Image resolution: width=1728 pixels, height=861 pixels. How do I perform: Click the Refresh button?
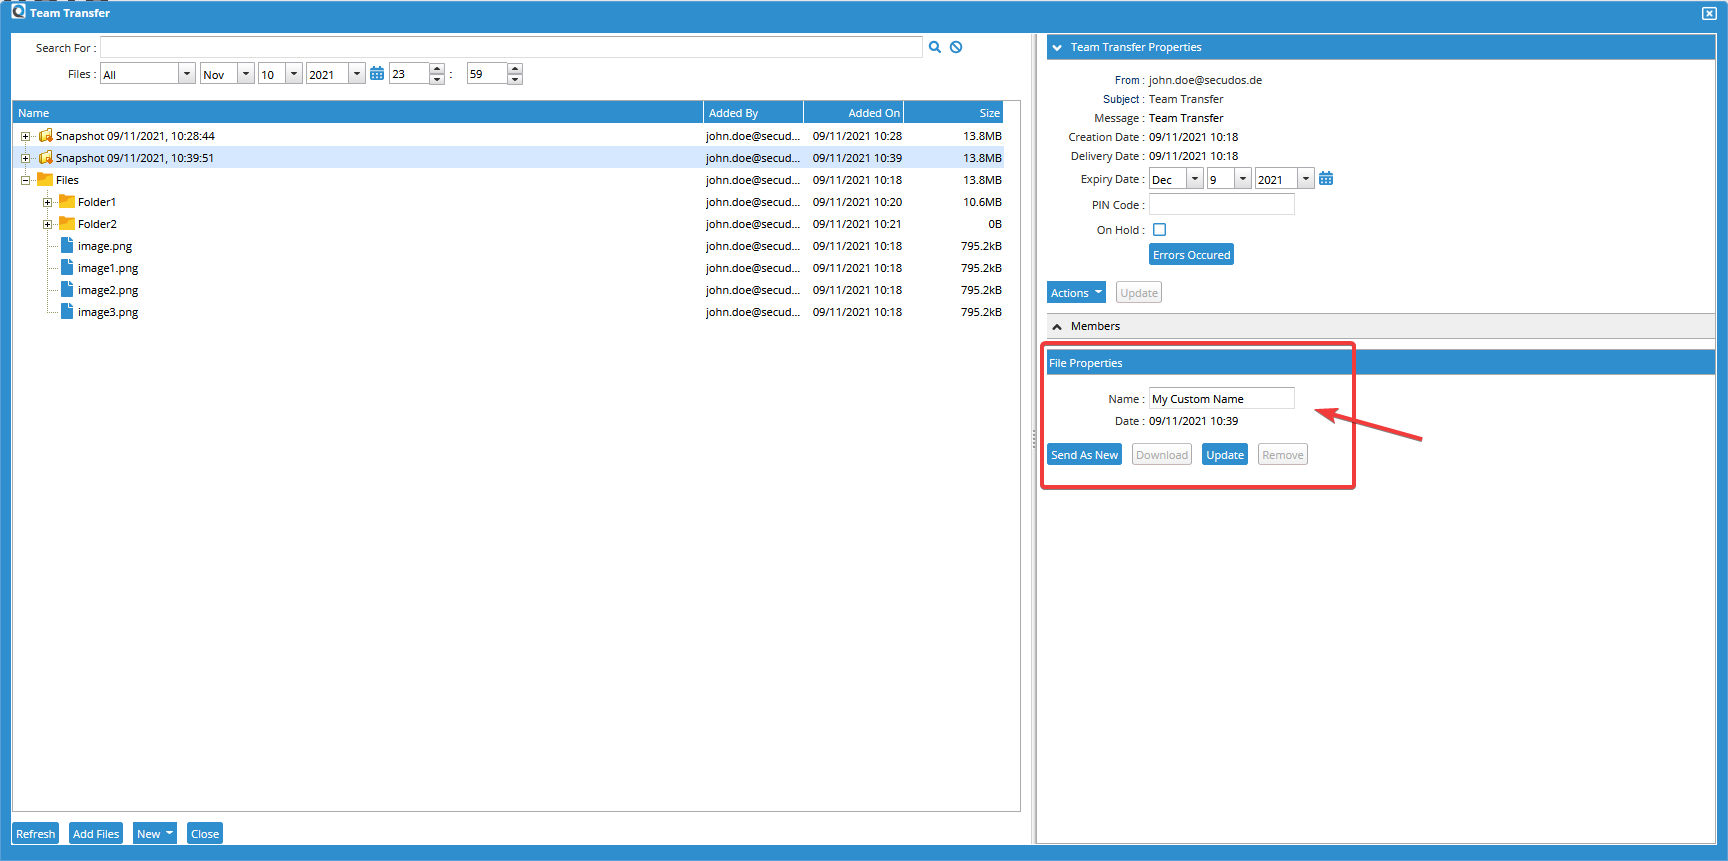36,834
